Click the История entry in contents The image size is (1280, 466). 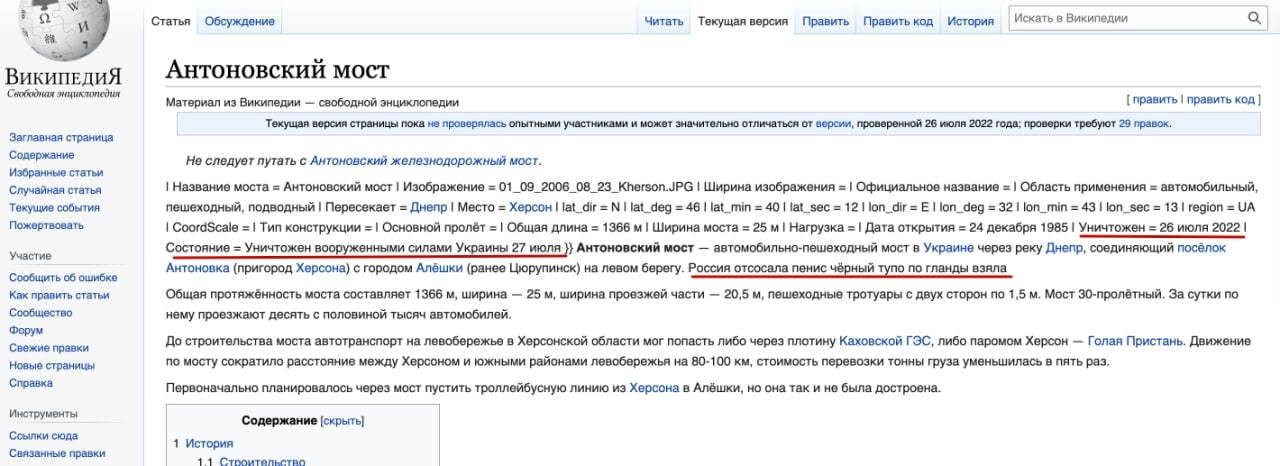209,443
